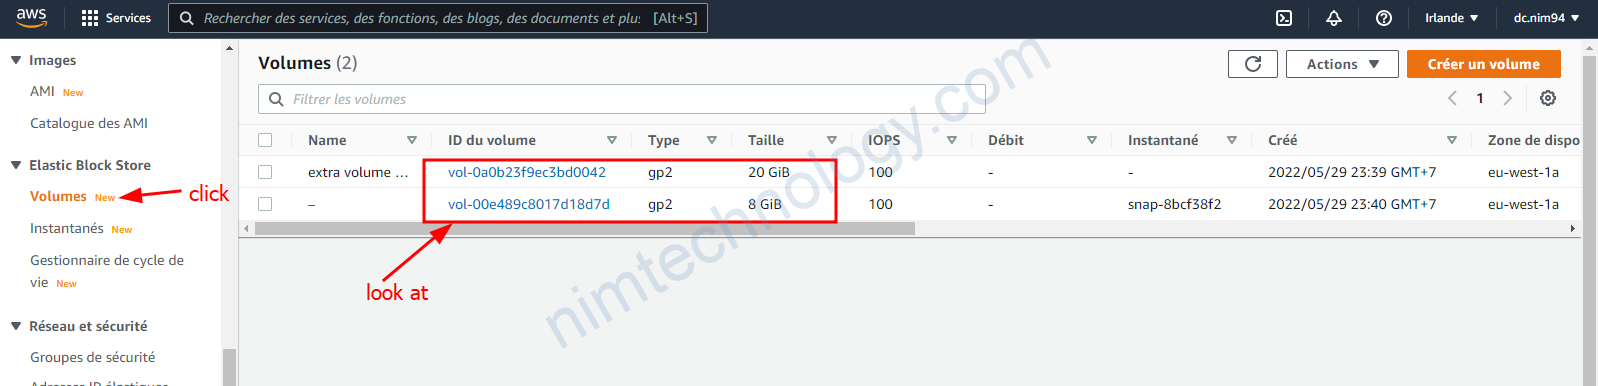This screenshot has height=386, width=1598.
Task: Click the Services label
Action: [x=128, y=18]
